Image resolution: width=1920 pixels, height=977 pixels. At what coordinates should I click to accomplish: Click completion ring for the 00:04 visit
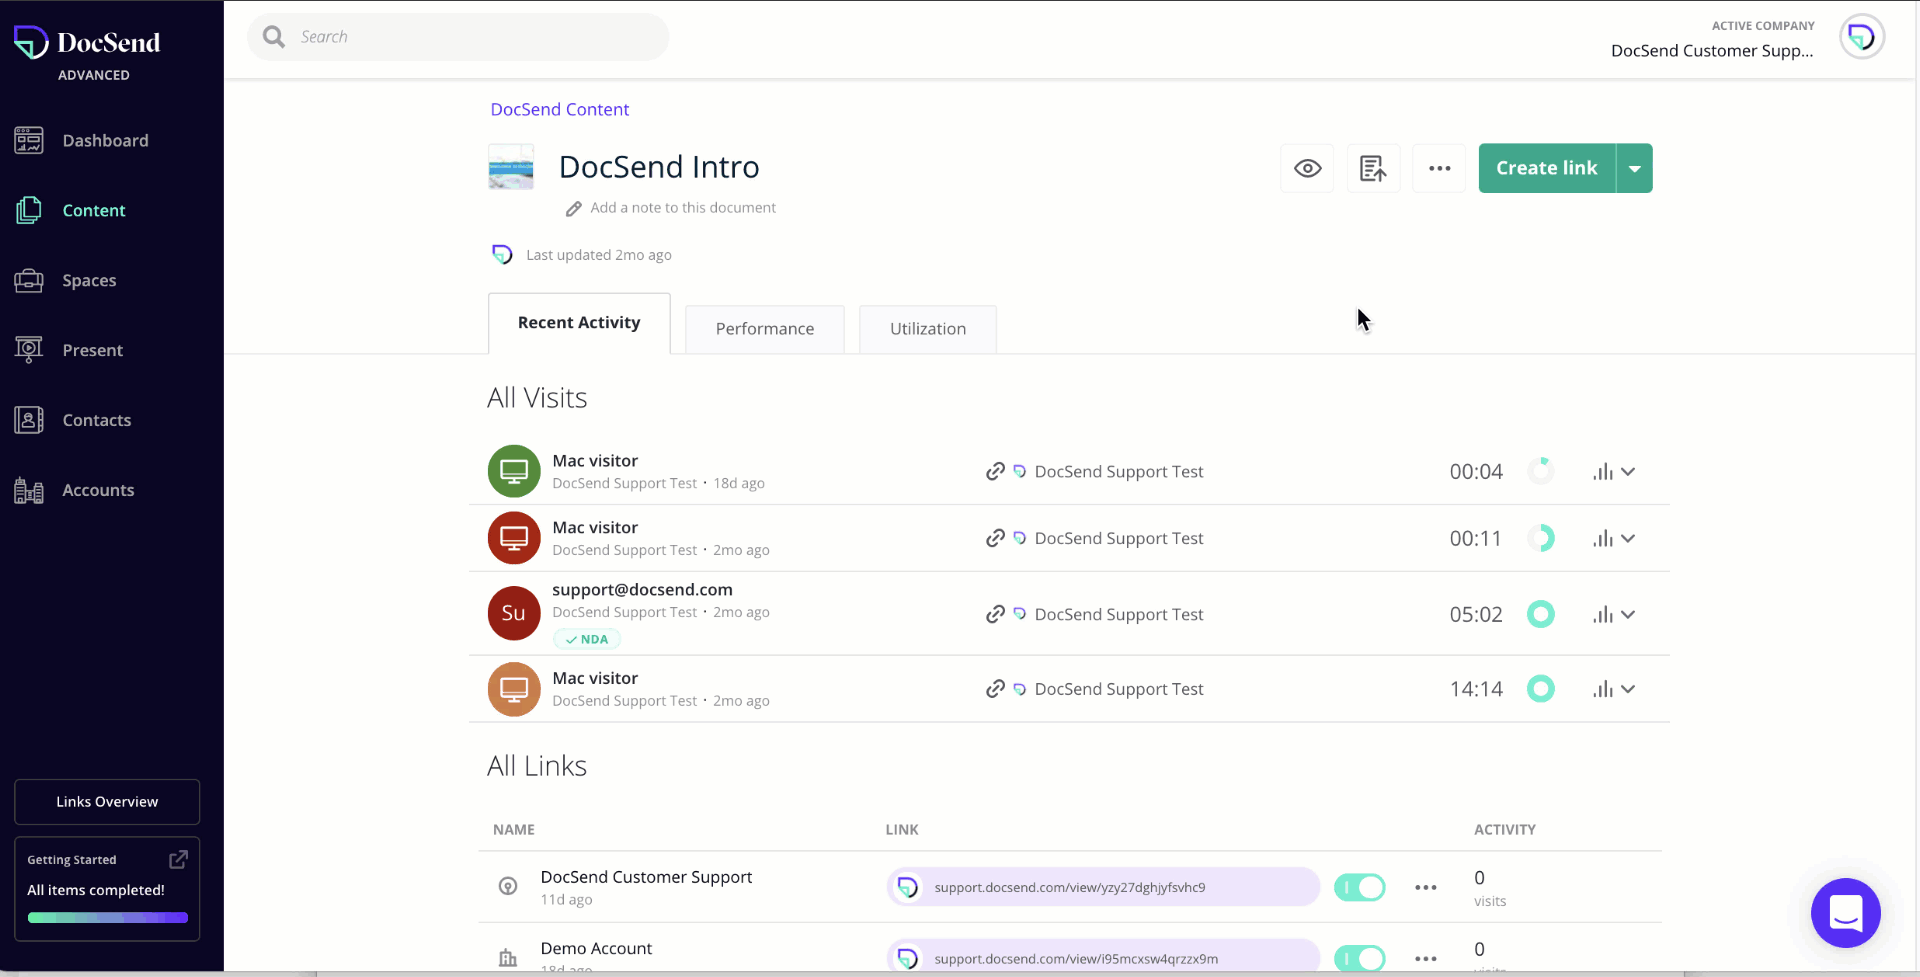1541,471
